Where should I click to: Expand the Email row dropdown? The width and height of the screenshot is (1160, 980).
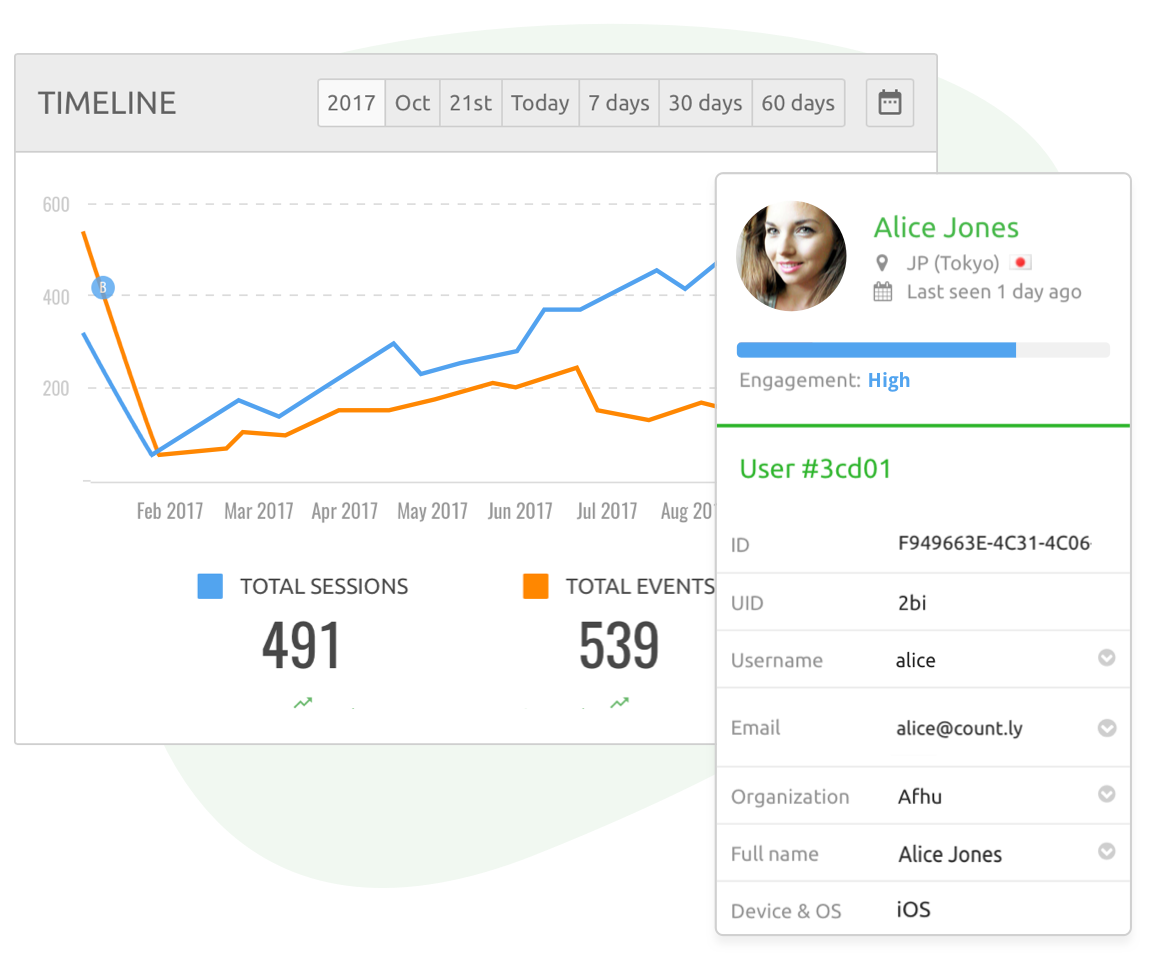point(1107,728)
